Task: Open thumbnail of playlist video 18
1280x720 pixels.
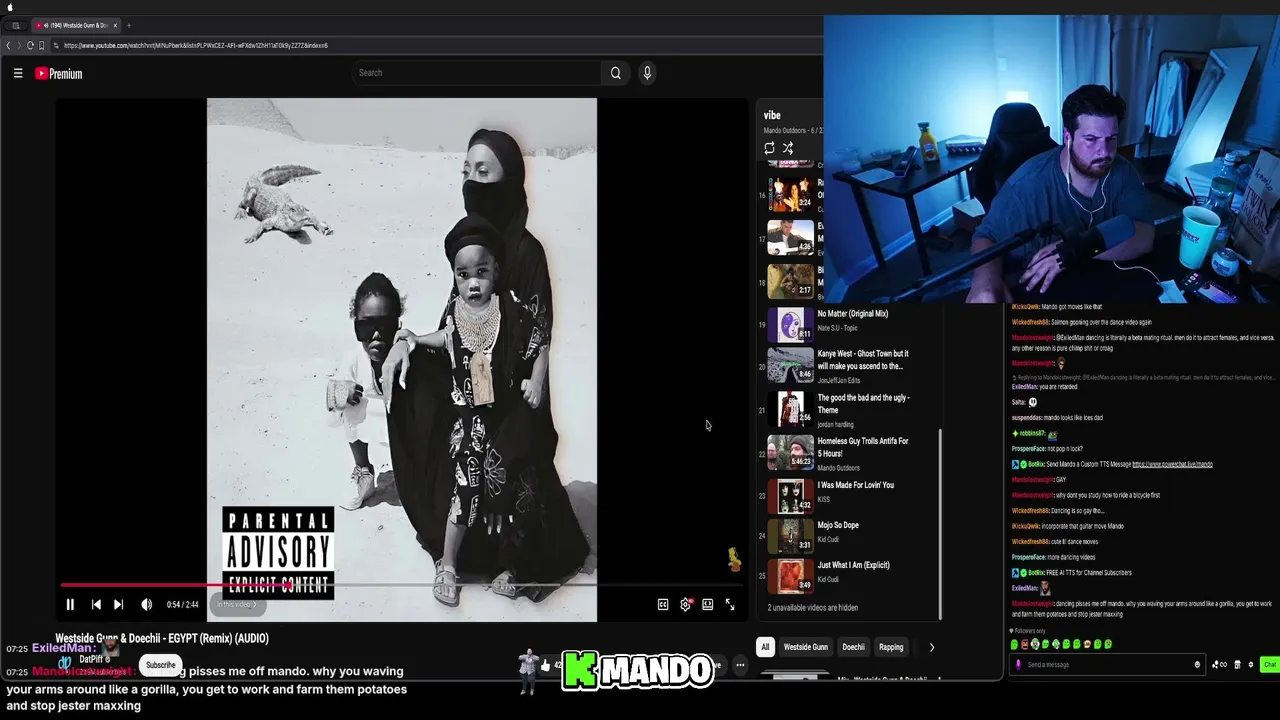Action: click(790, 281)
